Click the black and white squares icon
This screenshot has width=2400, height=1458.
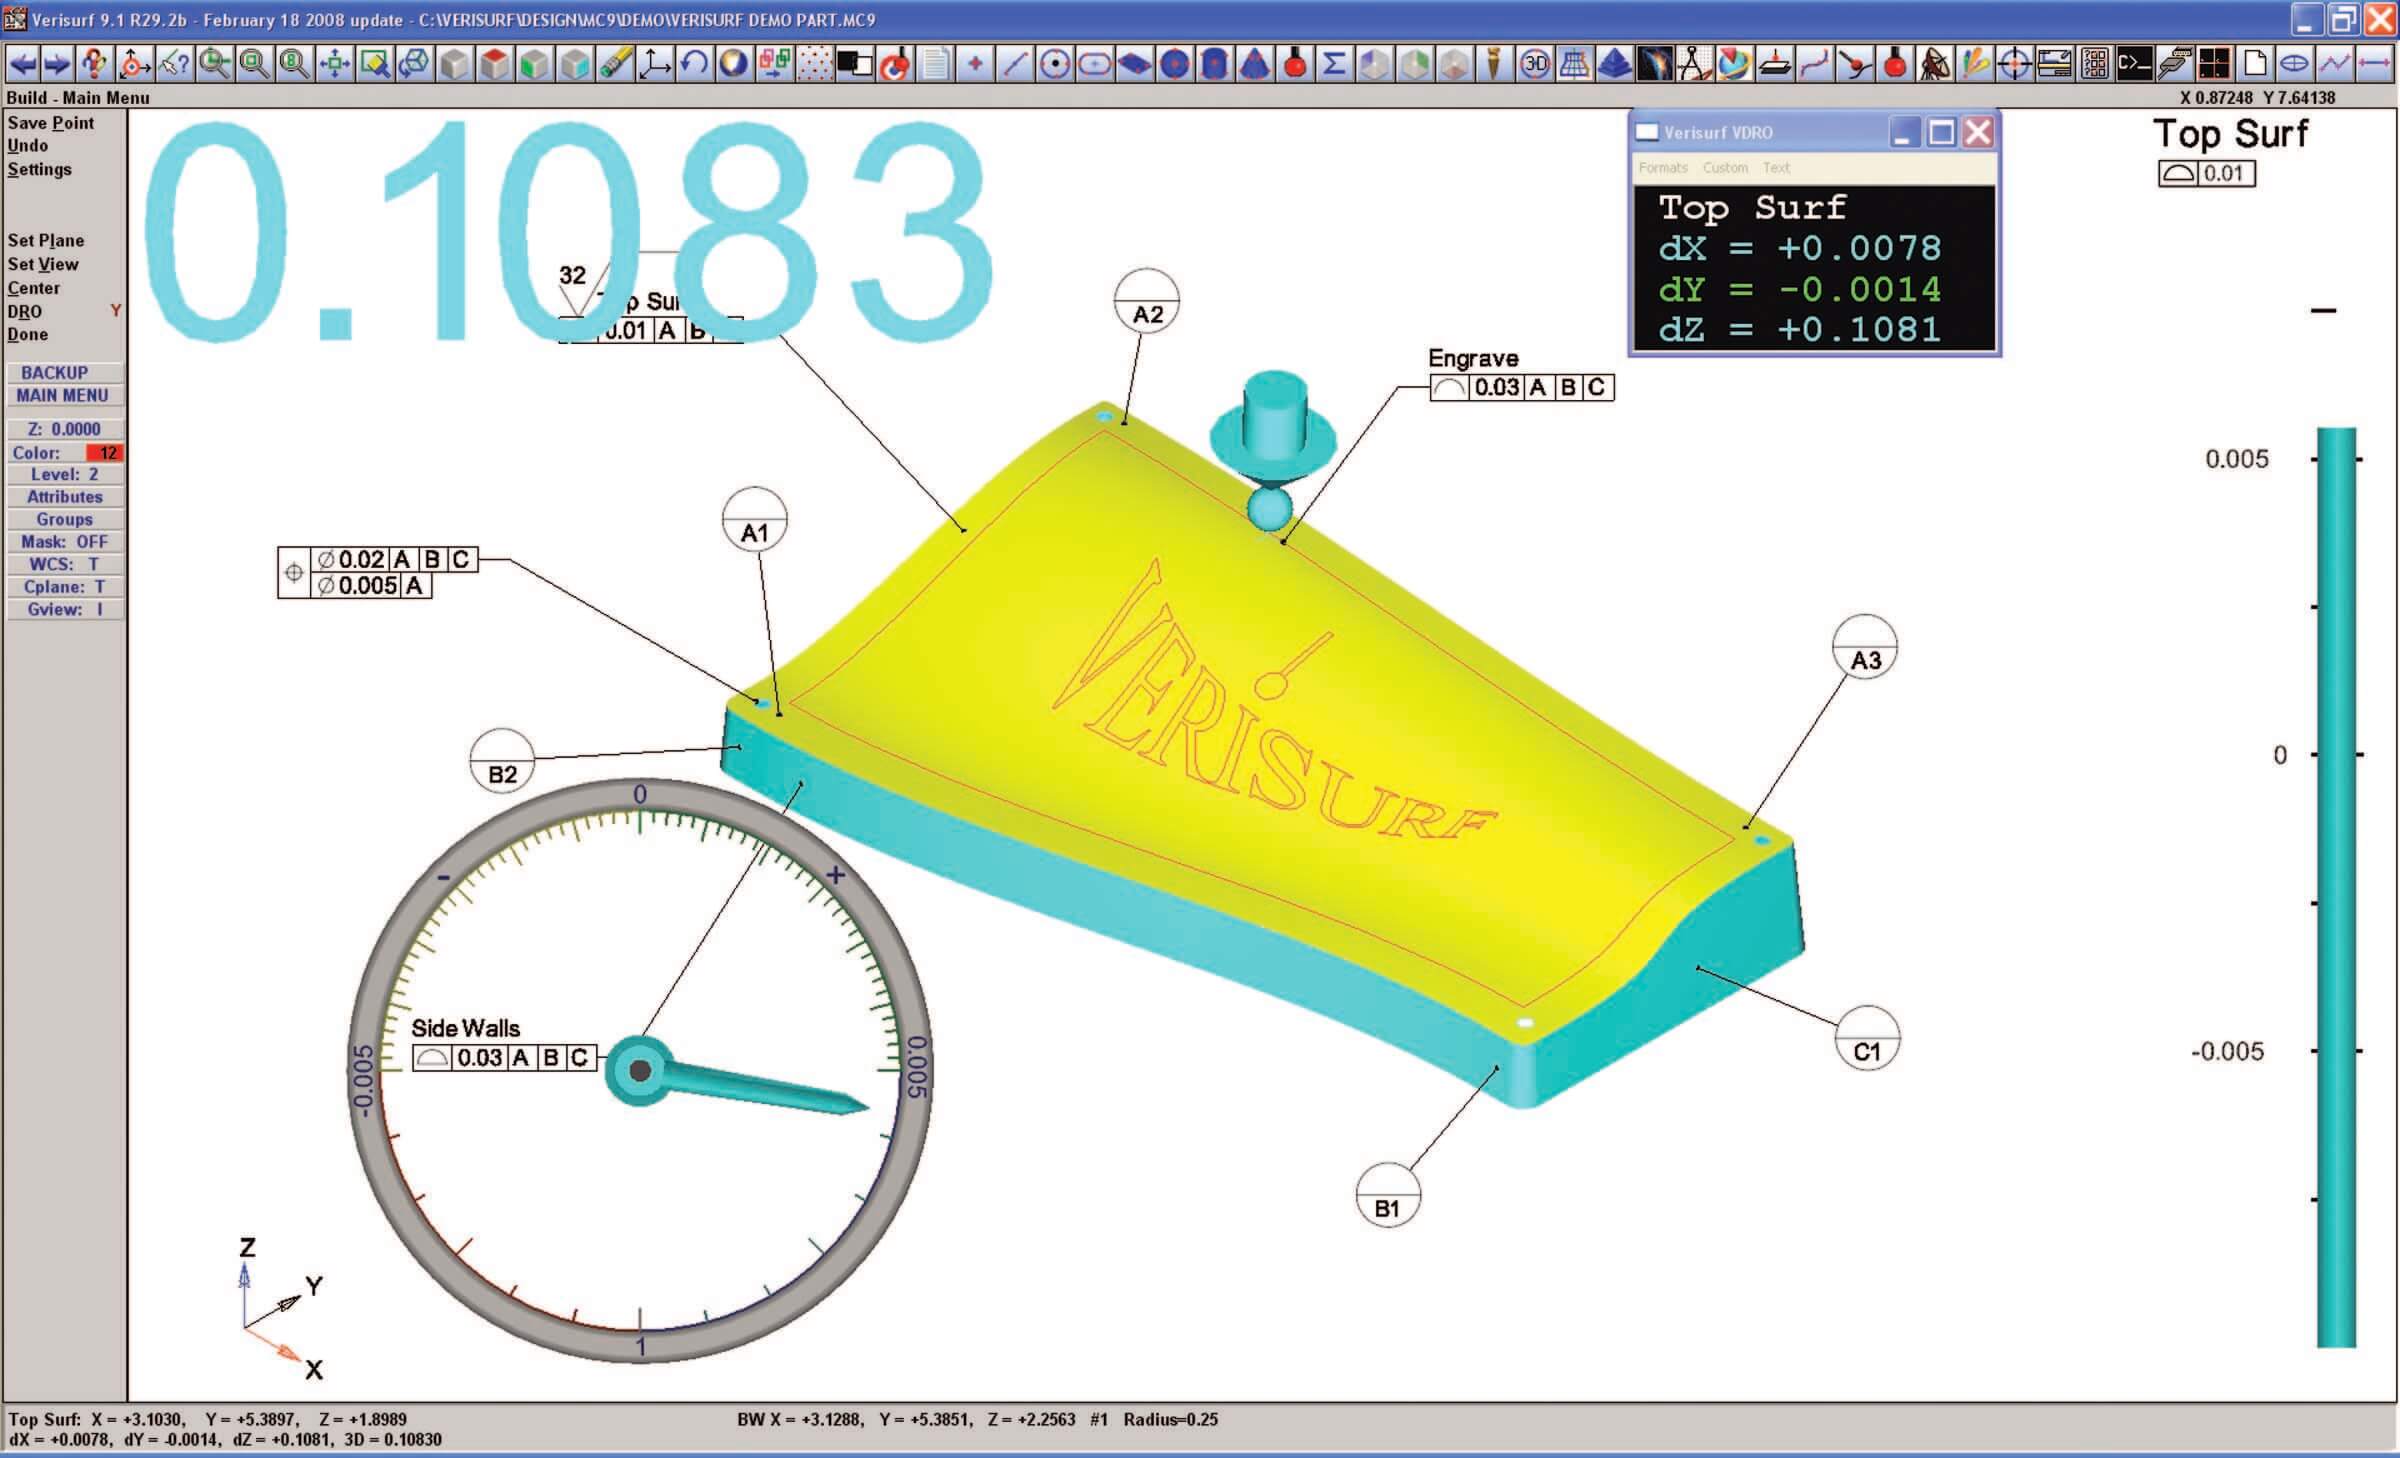tap(854, 65)
